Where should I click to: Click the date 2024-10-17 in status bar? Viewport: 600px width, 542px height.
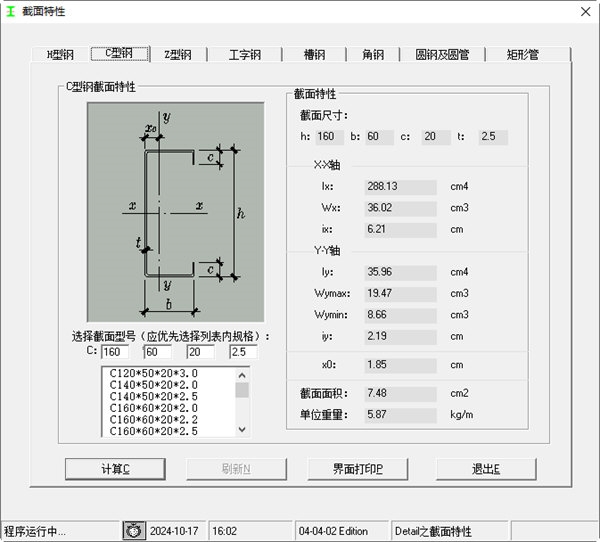click(x=174, y=531)
